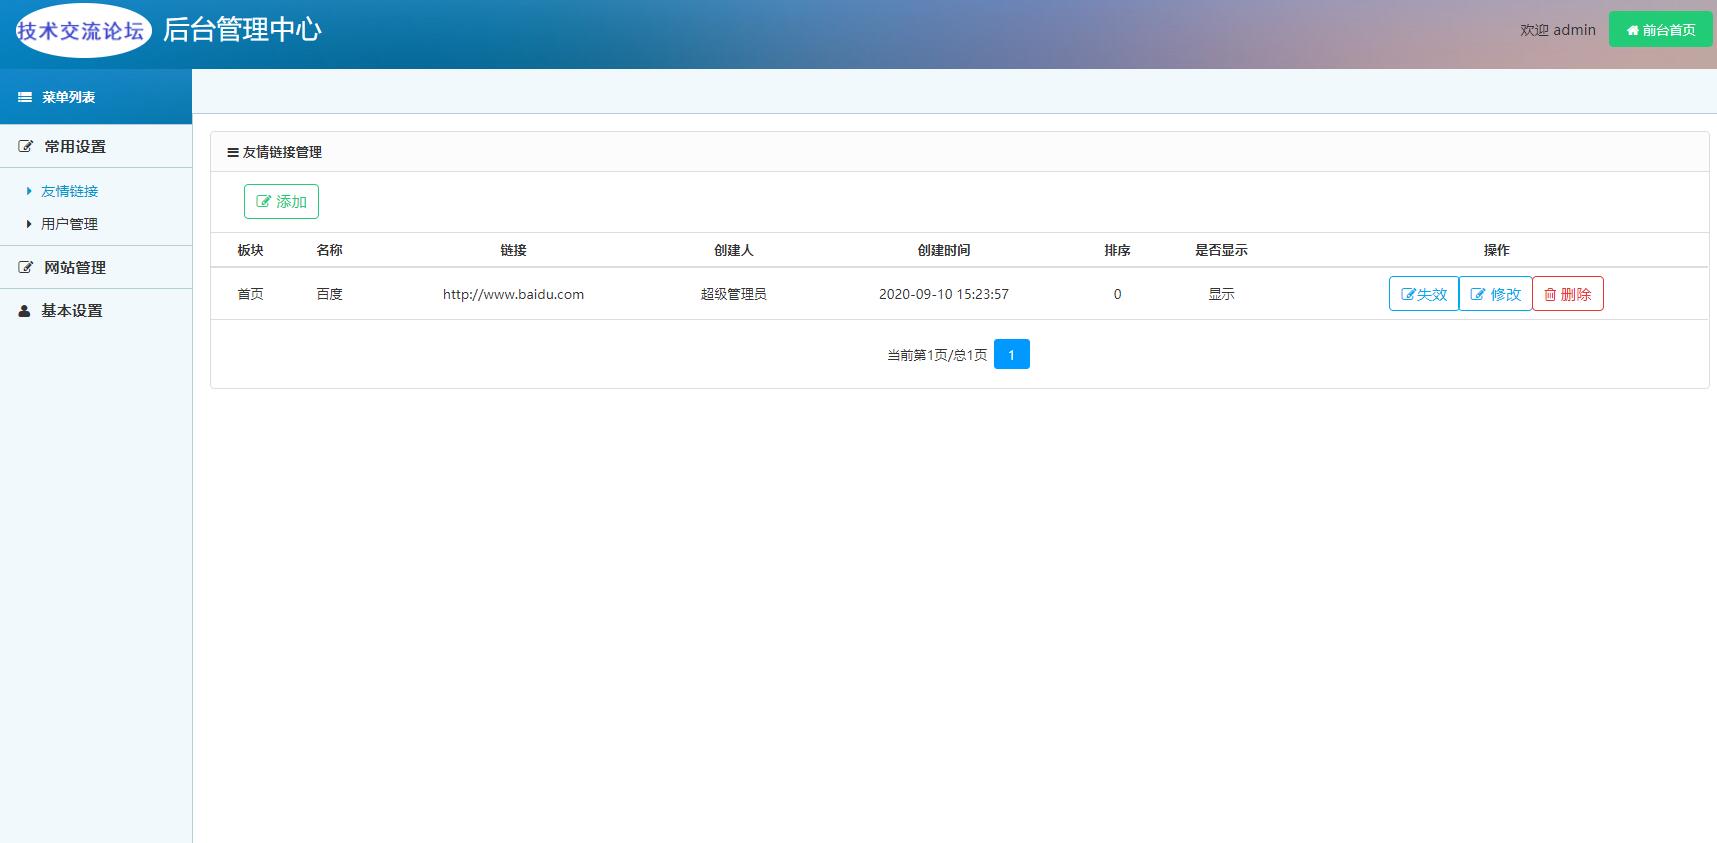Go to page 1 in pagination
Image resolution: width=1717 pixels, height=843 pixels.
pyautogui.click(x=1011, y=354)
